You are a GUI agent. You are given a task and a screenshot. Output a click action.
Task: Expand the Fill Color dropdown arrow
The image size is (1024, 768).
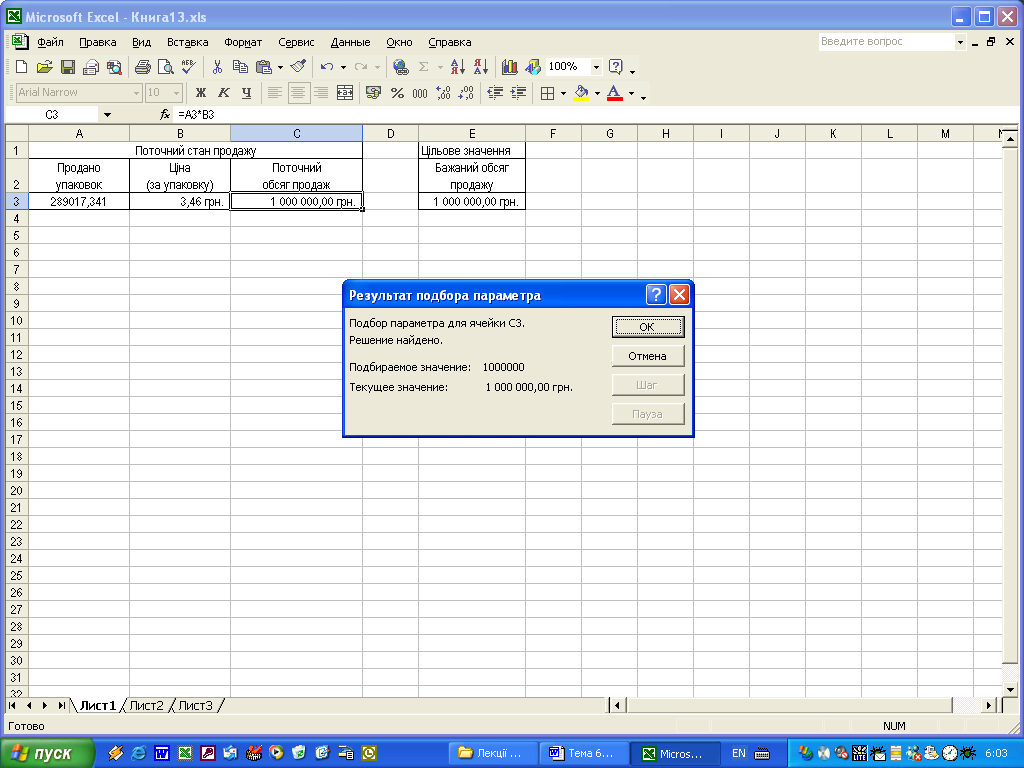tap(597, 93)
